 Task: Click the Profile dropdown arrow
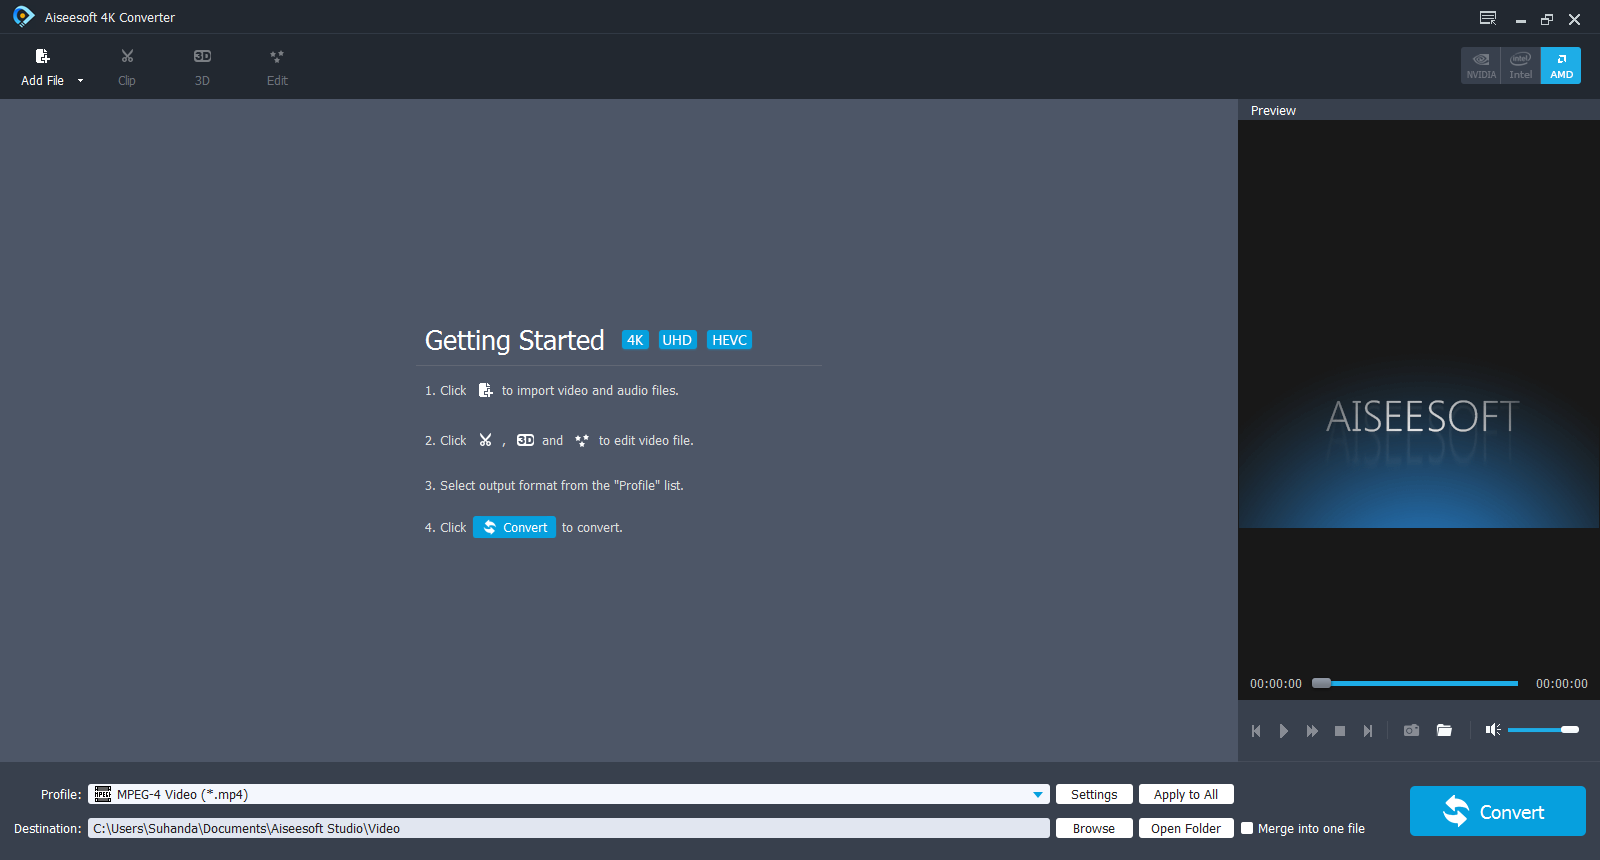pos(1038,795)
